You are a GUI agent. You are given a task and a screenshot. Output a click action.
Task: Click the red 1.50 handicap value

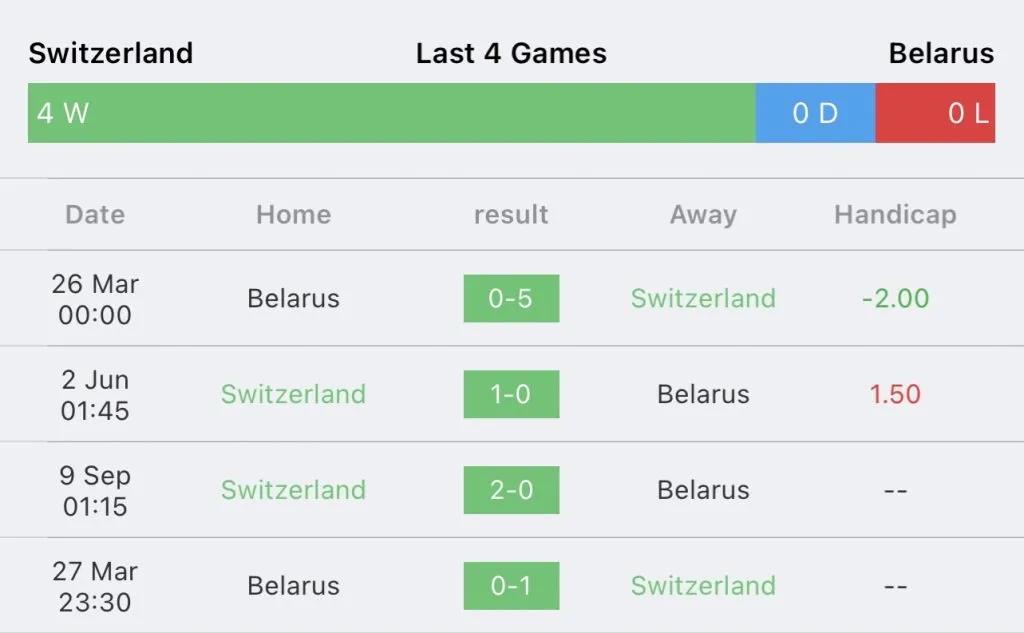895,394
